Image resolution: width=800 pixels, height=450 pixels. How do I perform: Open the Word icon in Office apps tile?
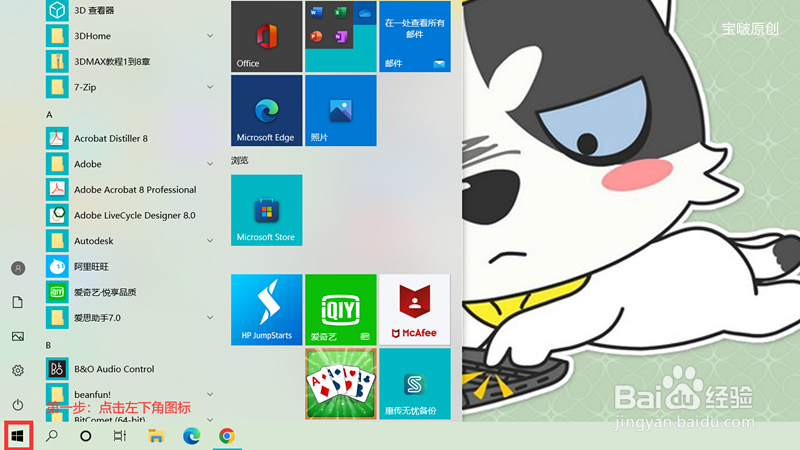pyautogui.click(x=316, y=13)
